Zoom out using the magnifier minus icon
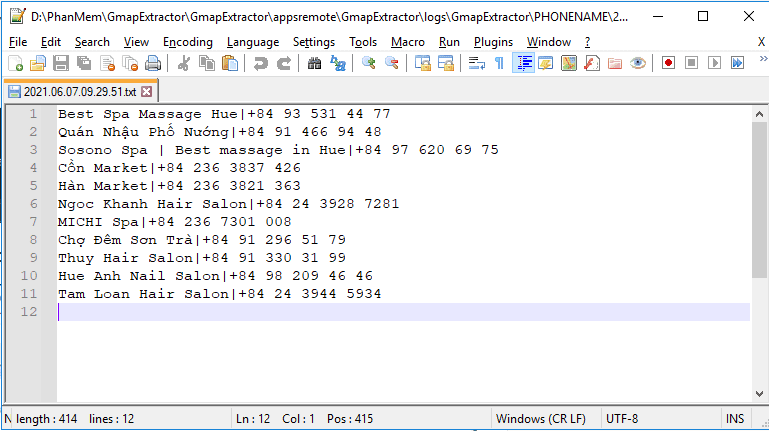 pos(391,63)
